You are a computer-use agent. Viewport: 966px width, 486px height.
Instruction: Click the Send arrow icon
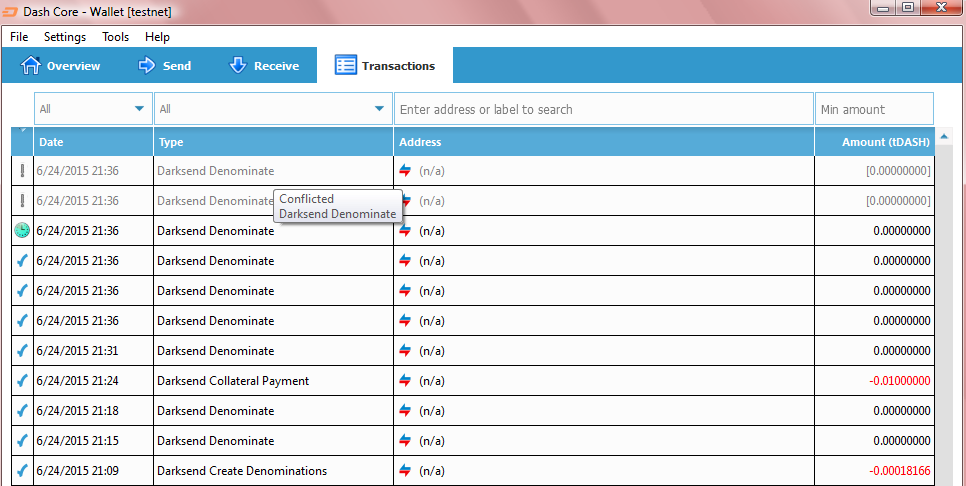pos(147,65)
